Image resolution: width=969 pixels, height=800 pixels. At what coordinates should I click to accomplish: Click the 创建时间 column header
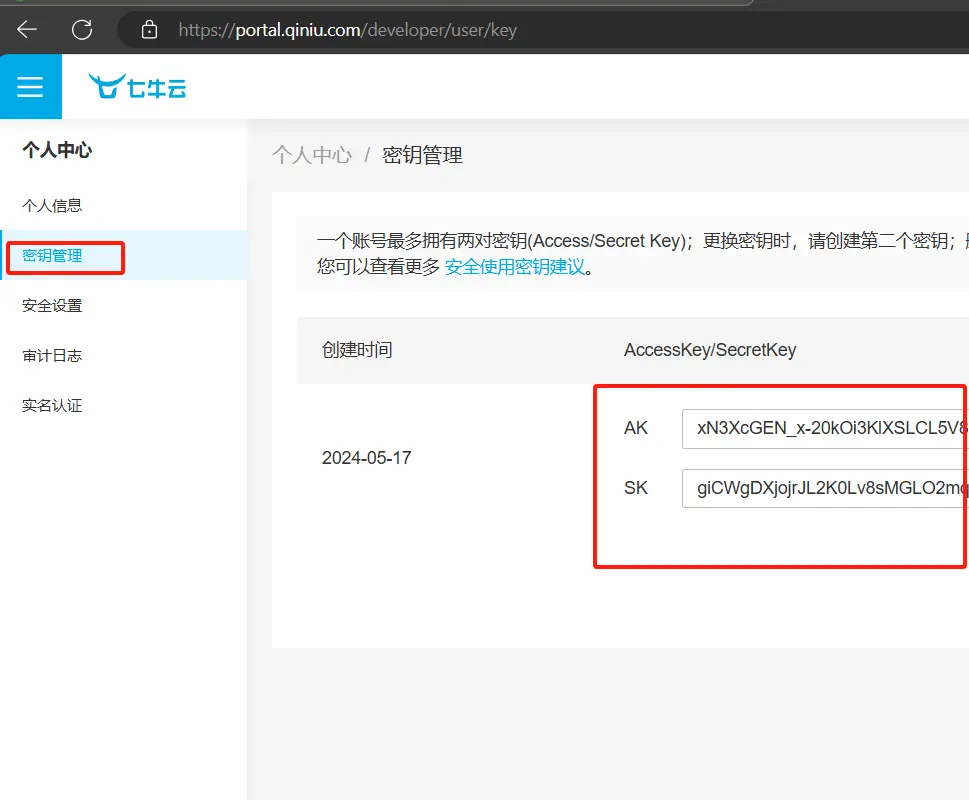pos(357,350)
